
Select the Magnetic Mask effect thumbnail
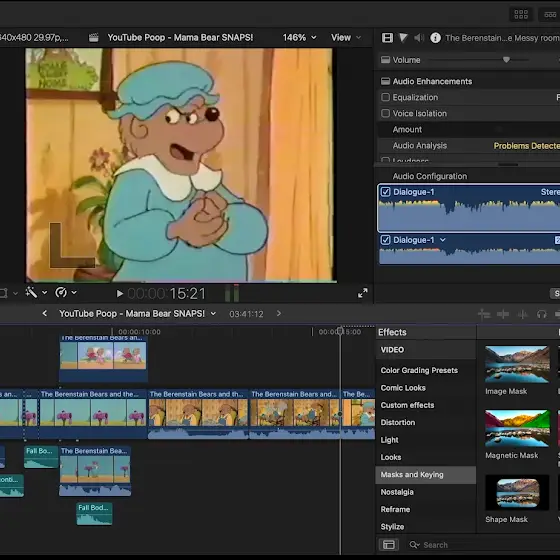pyautogui.click(x=517, y=429)
